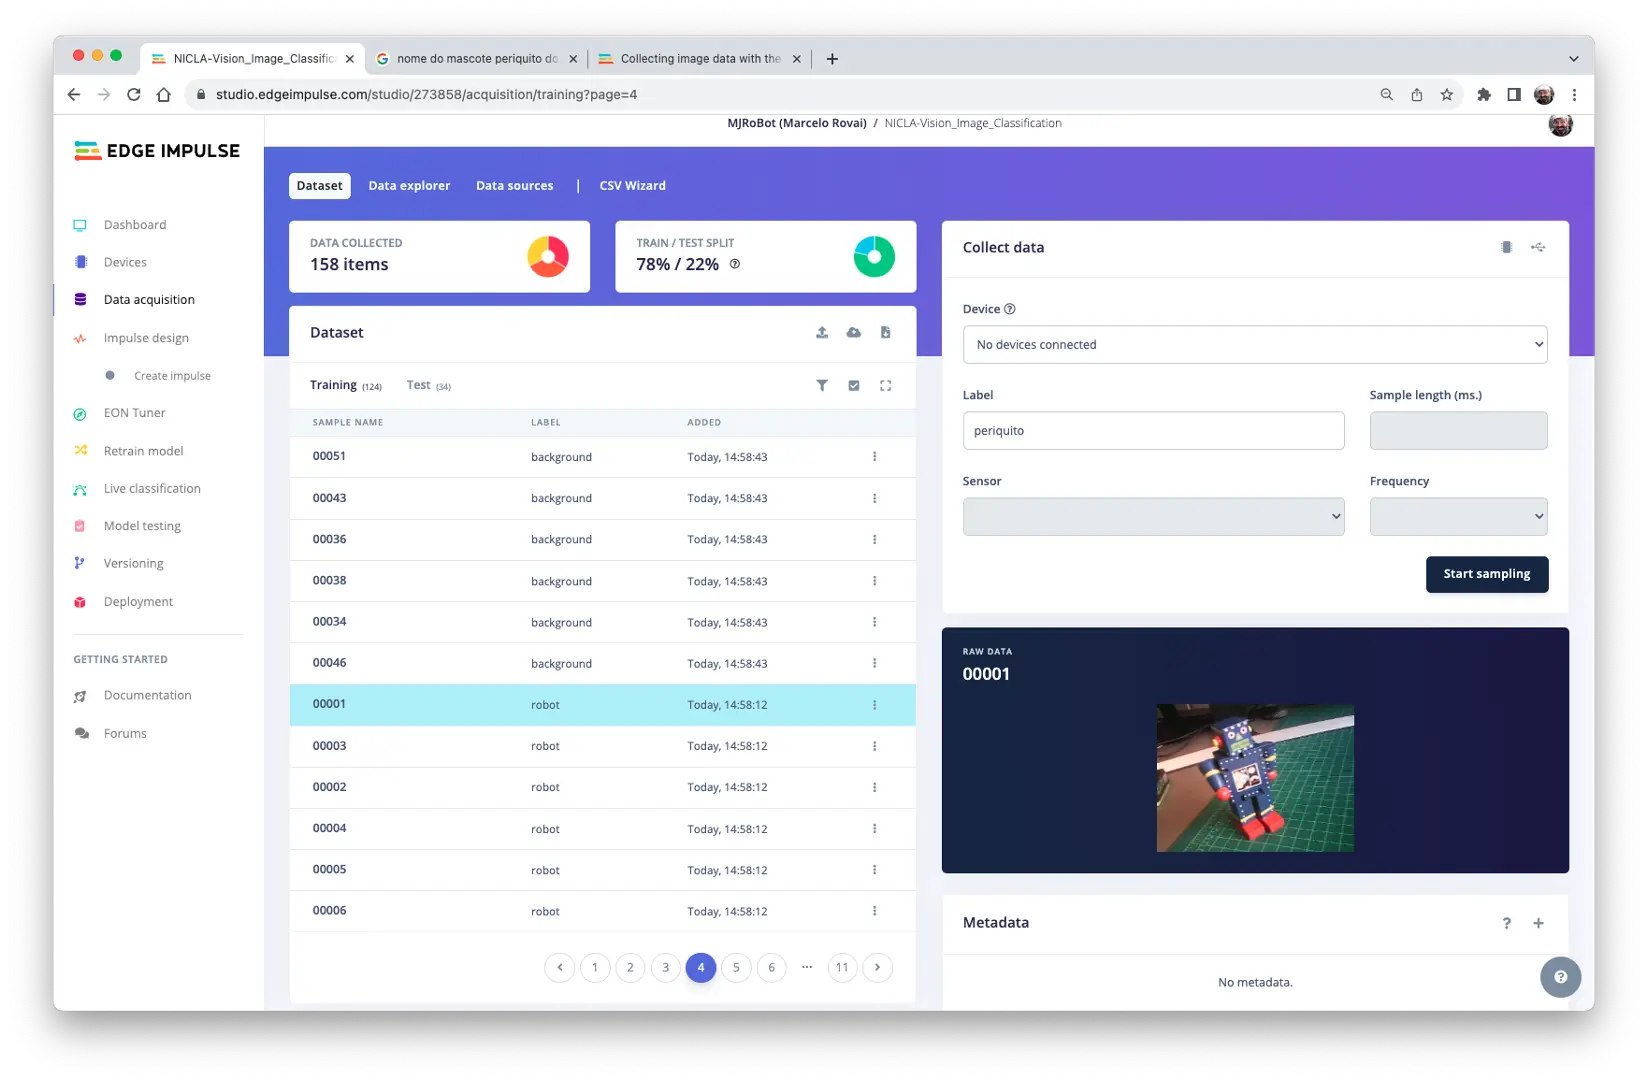Toggle the select multiple items checkbox icon
The height and width of the screenshot is (1080, 1648).
pos(854,386)
